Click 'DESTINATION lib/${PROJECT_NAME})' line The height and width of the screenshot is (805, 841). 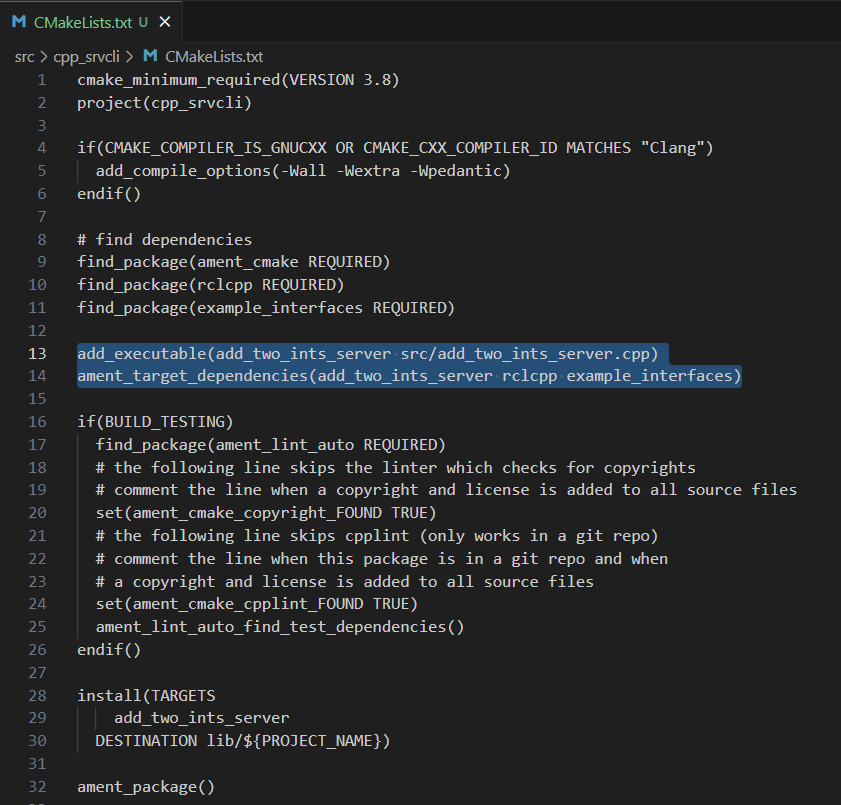click(242, 741)
